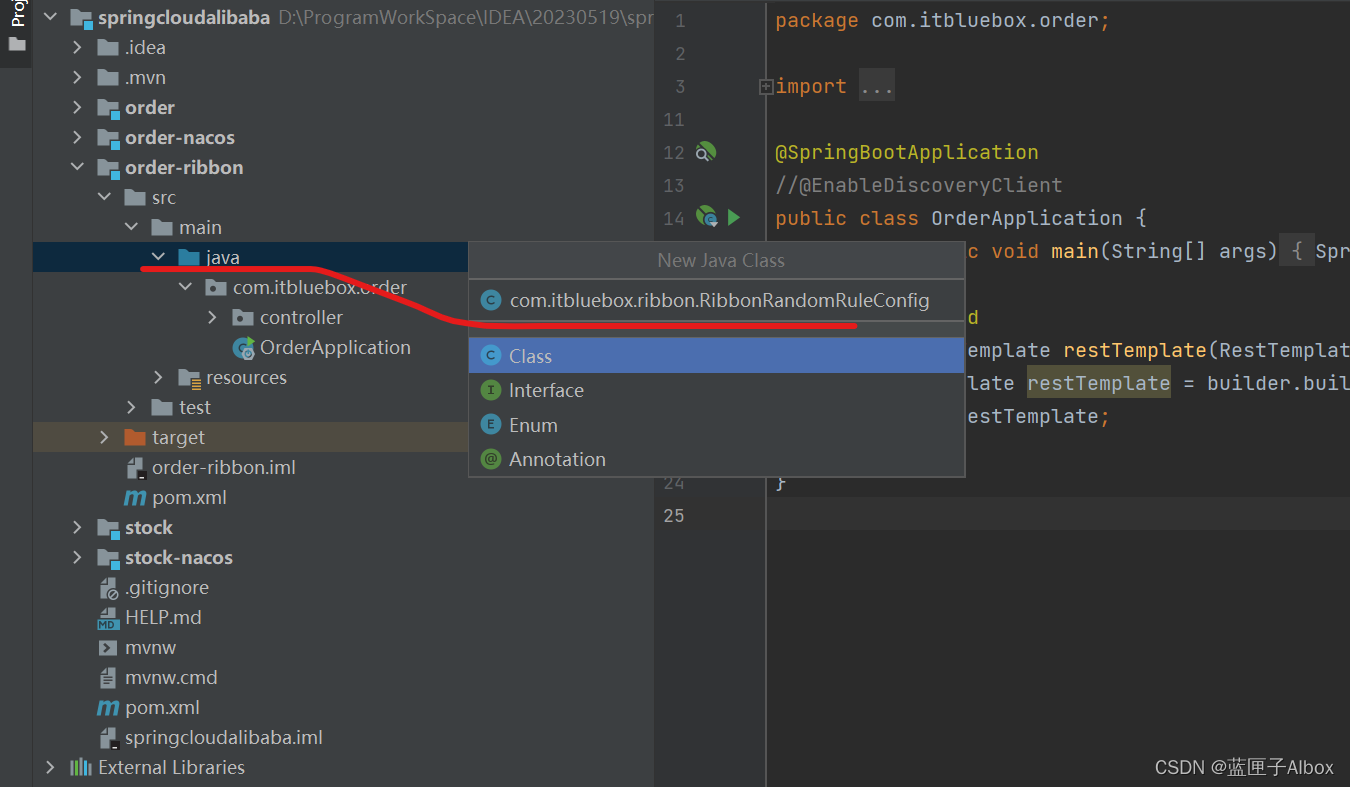Click the blue java source folder icon
The image size is (1350, 787).
click(x=189, y=258)
